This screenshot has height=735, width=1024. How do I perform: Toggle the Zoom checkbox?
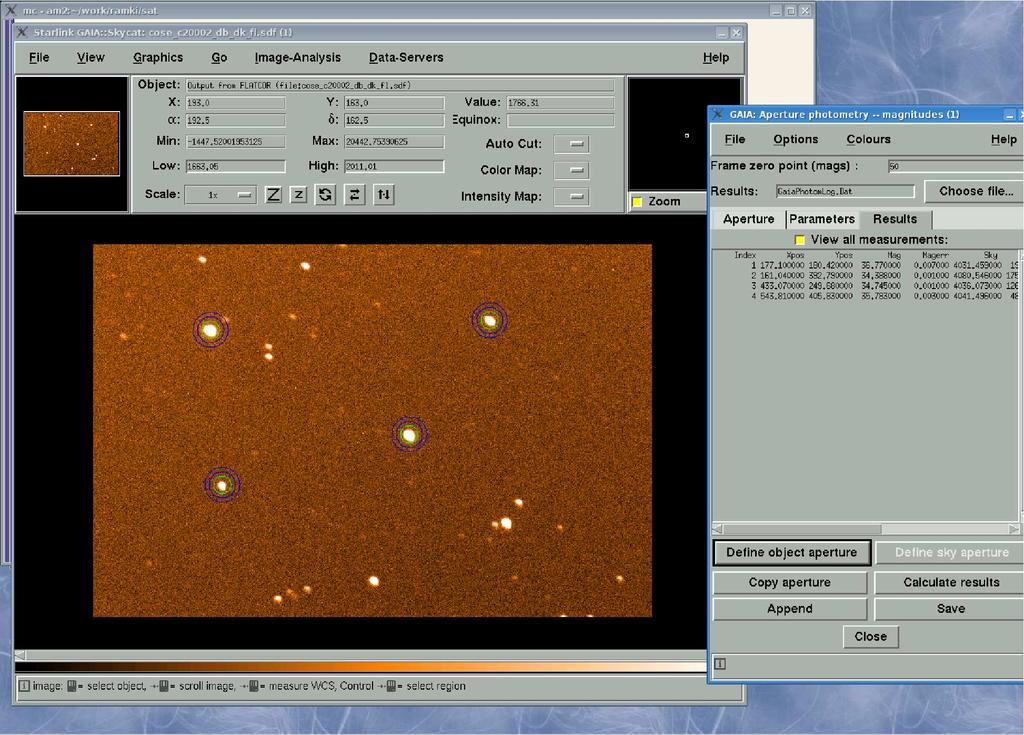[637, 202]
